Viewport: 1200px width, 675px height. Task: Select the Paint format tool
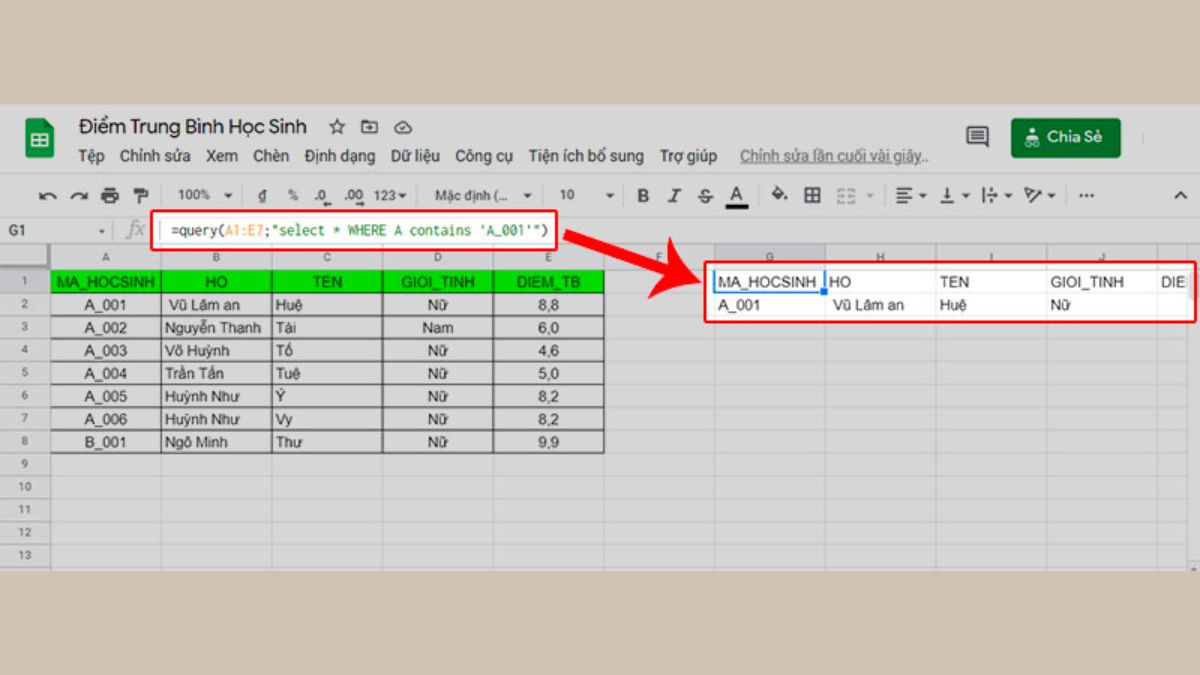[x=139, y=195]
